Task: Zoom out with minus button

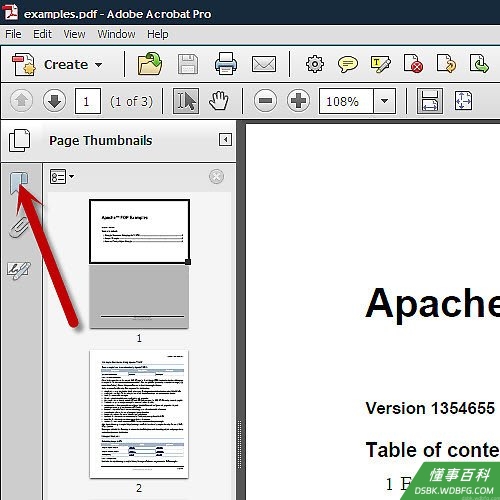Action: pyautogui.click(x=265, y=101)
